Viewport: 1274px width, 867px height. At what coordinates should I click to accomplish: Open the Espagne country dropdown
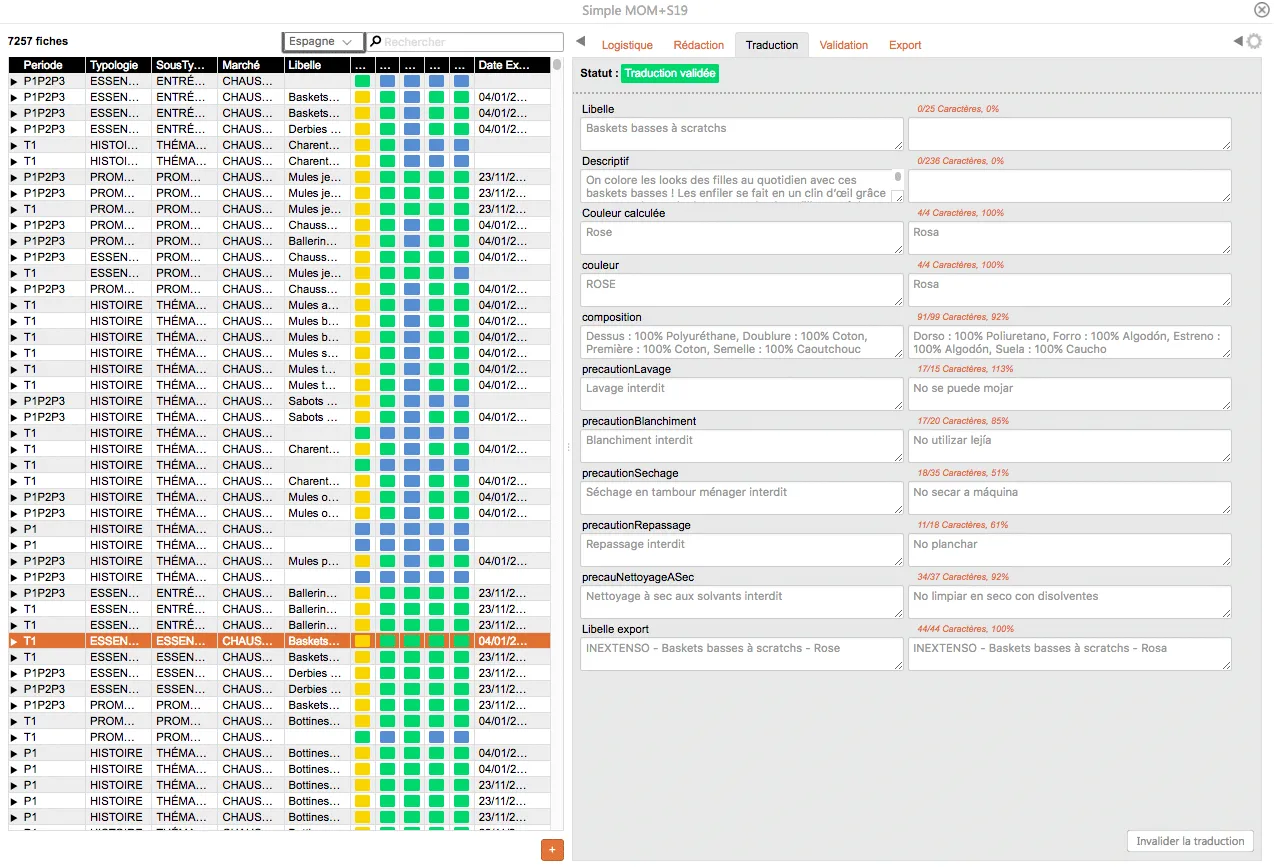coord(322,42)
